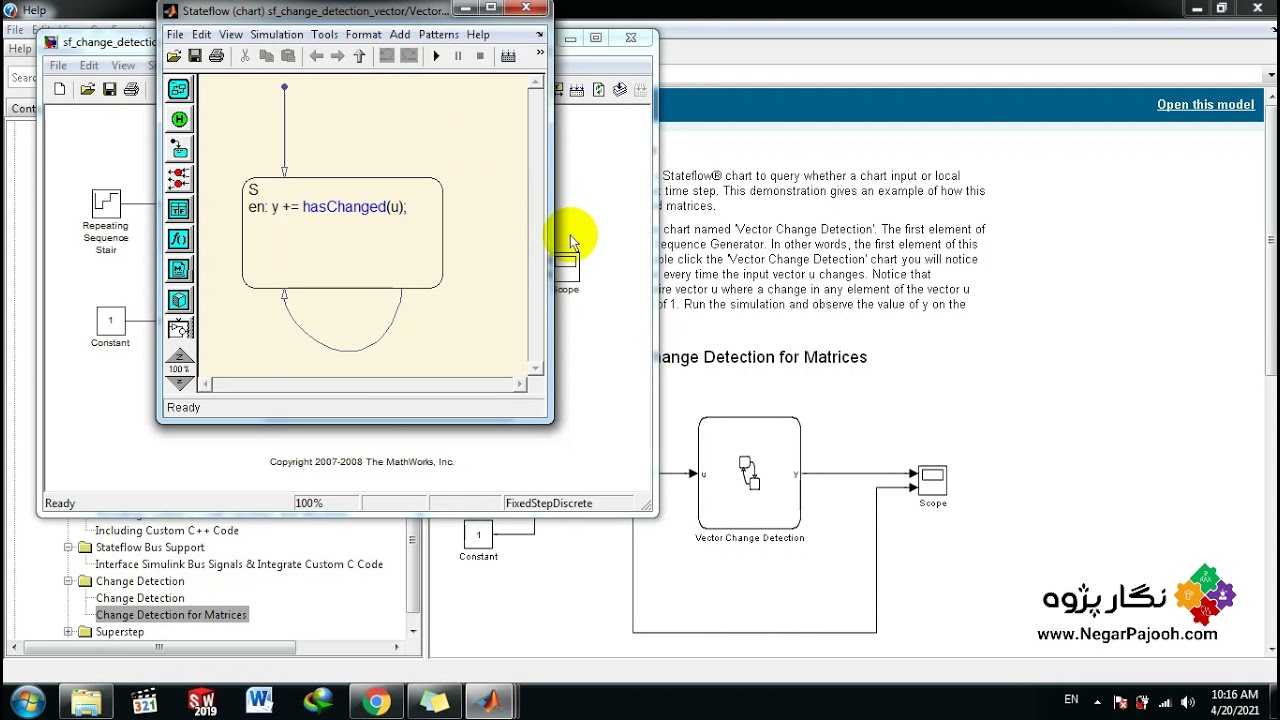This screenshot has width=1280, height=720.
Task: Select the Graphical function f() tool
Action: coord(179,239)
